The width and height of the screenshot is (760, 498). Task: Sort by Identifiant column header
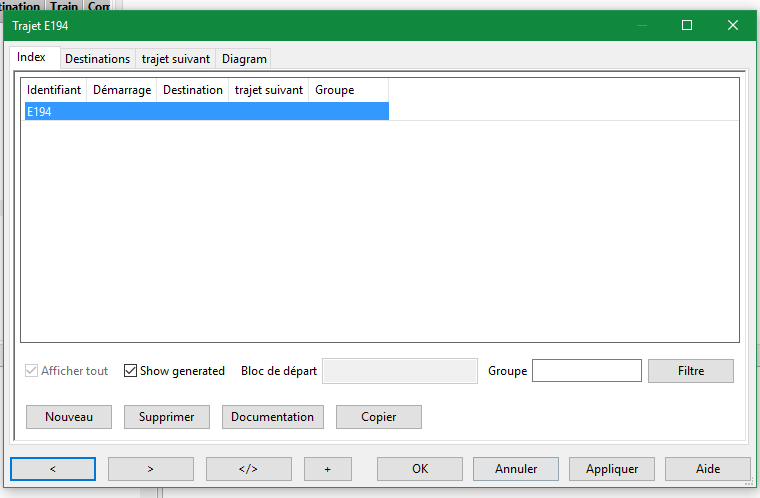pyautogui.click(x=54, y=90)
